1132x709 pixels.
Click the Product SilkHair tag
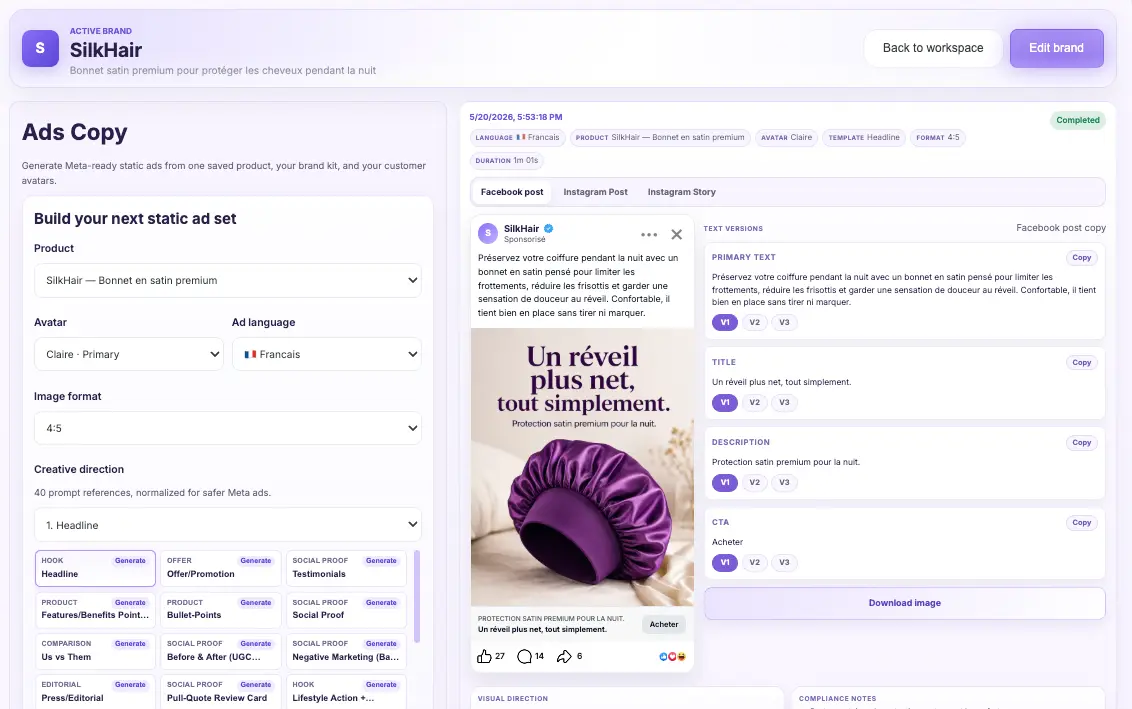coord(660,137)
